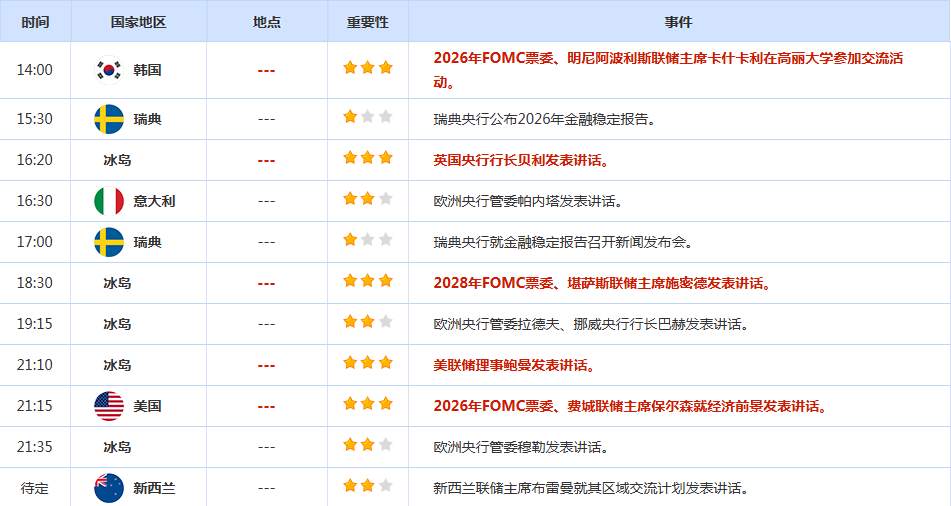Click the 事件 column header
Screen dimensions: 951x506
pyautogui.click(x=678, y=22)
